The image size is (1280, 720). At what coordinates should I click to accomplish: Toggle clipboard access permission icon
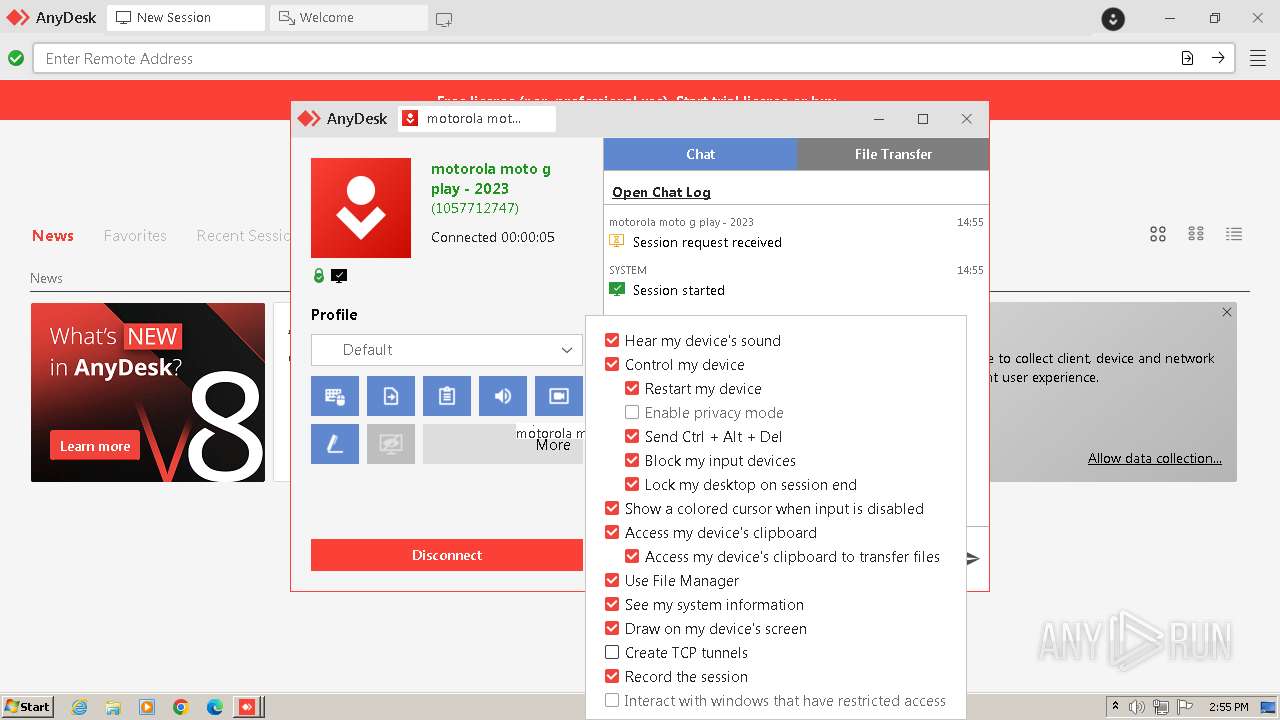click(447, 396)
